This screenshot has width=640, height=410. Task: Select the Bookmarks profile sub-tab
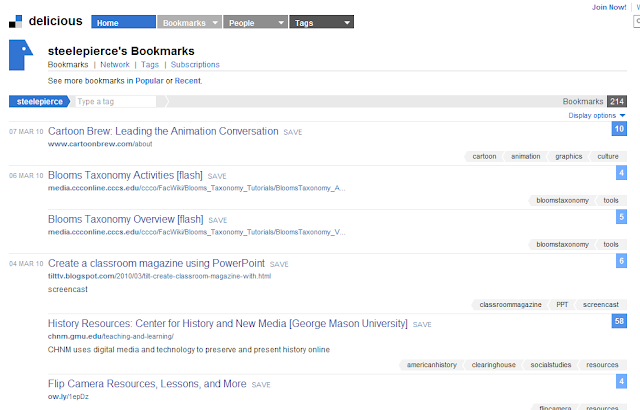pos(68,64)
